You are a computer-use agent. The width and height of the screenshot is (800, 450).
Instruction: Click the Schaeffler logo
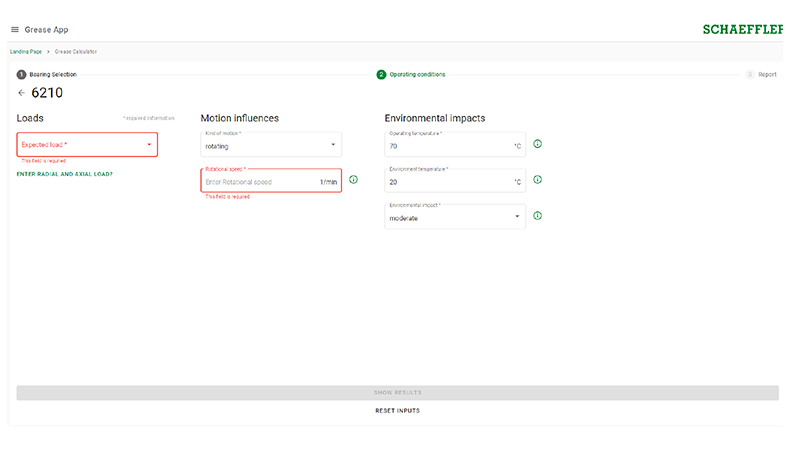[744, 30]
